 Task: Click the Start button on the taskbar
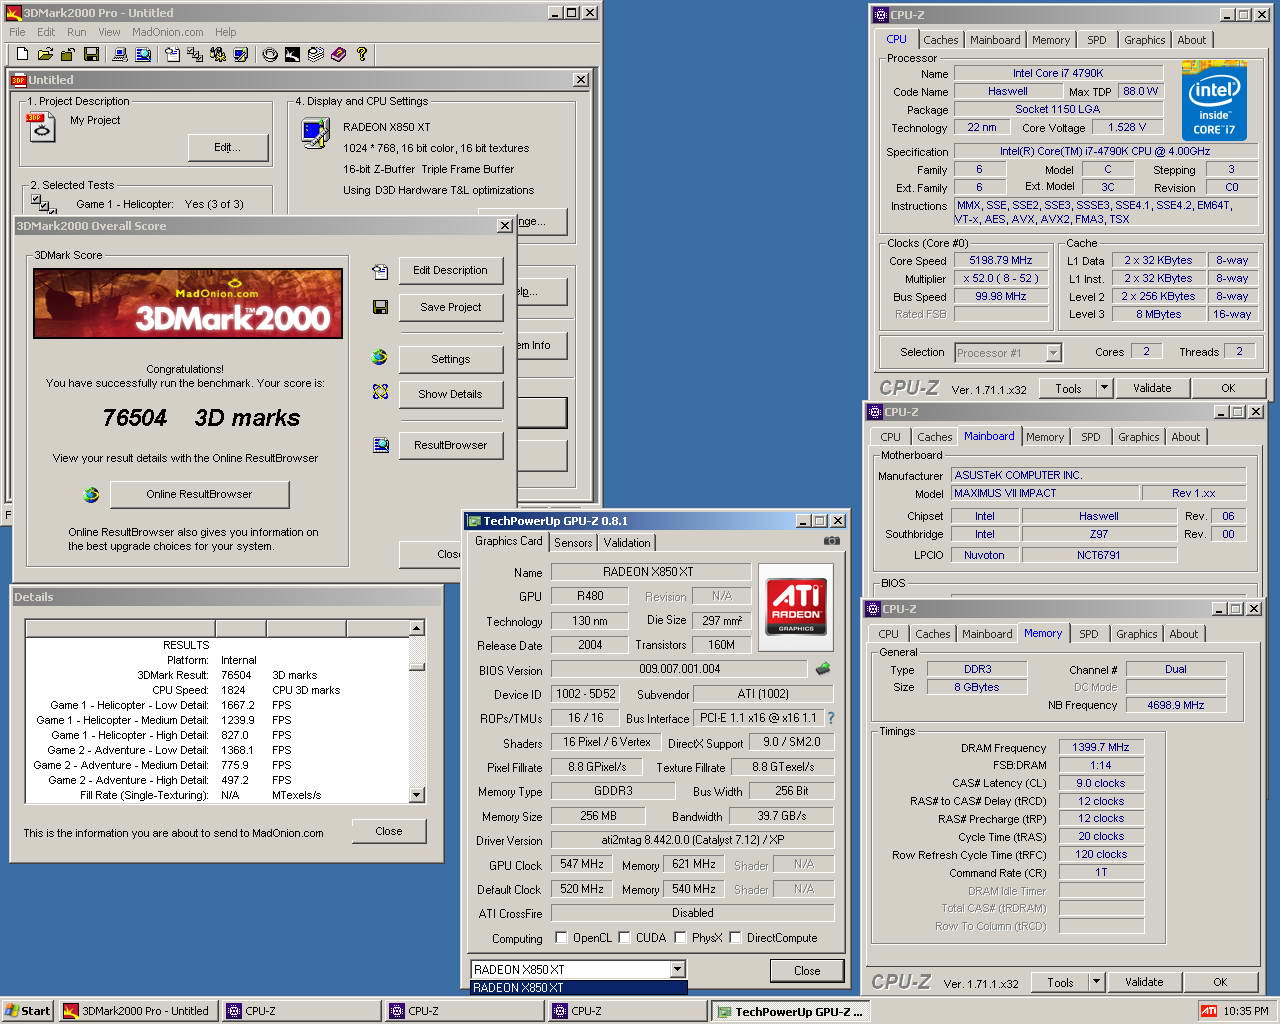[27, 1011]
